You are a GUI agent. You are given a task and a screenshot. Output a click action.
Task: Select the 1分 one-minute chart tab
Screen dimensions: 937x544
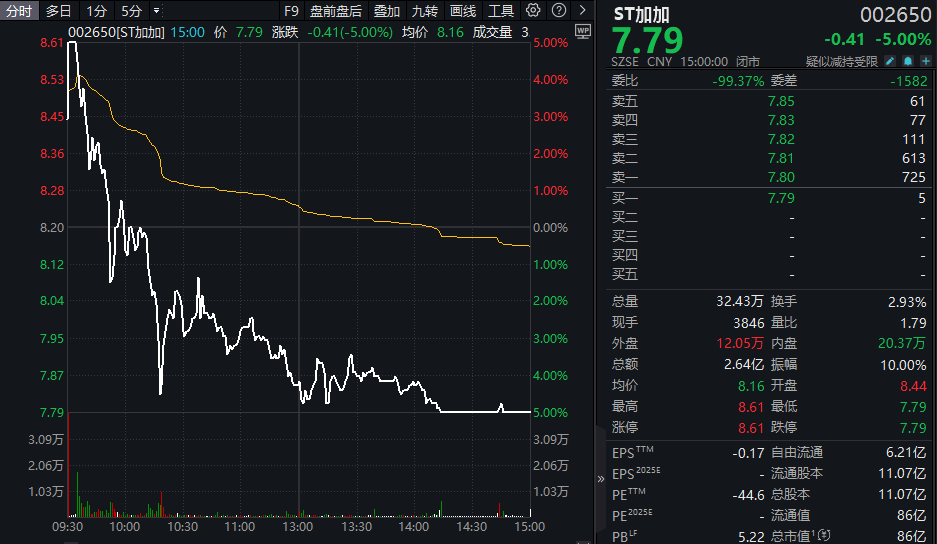coord(96,11)
